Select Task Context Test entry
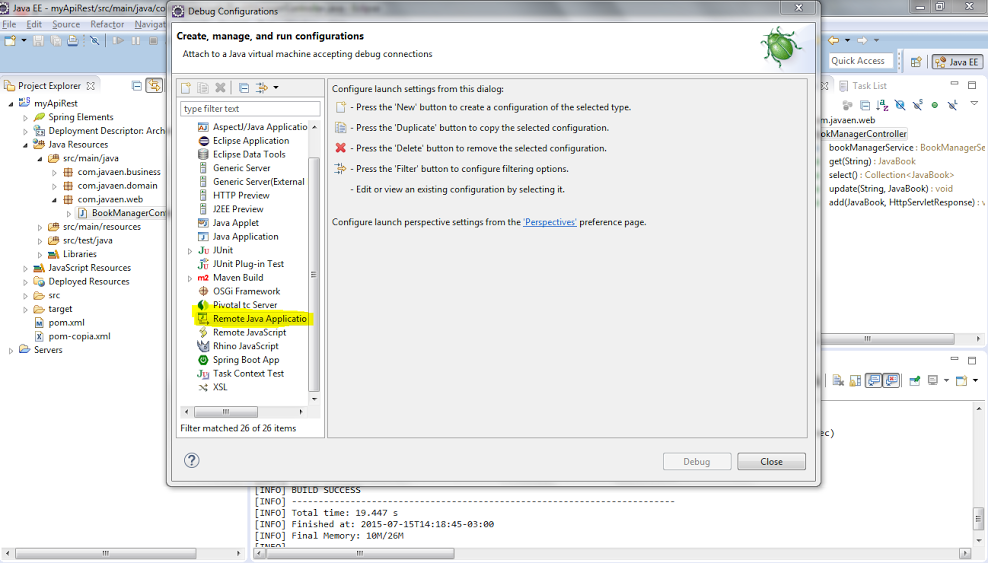 tap(241, 373)
